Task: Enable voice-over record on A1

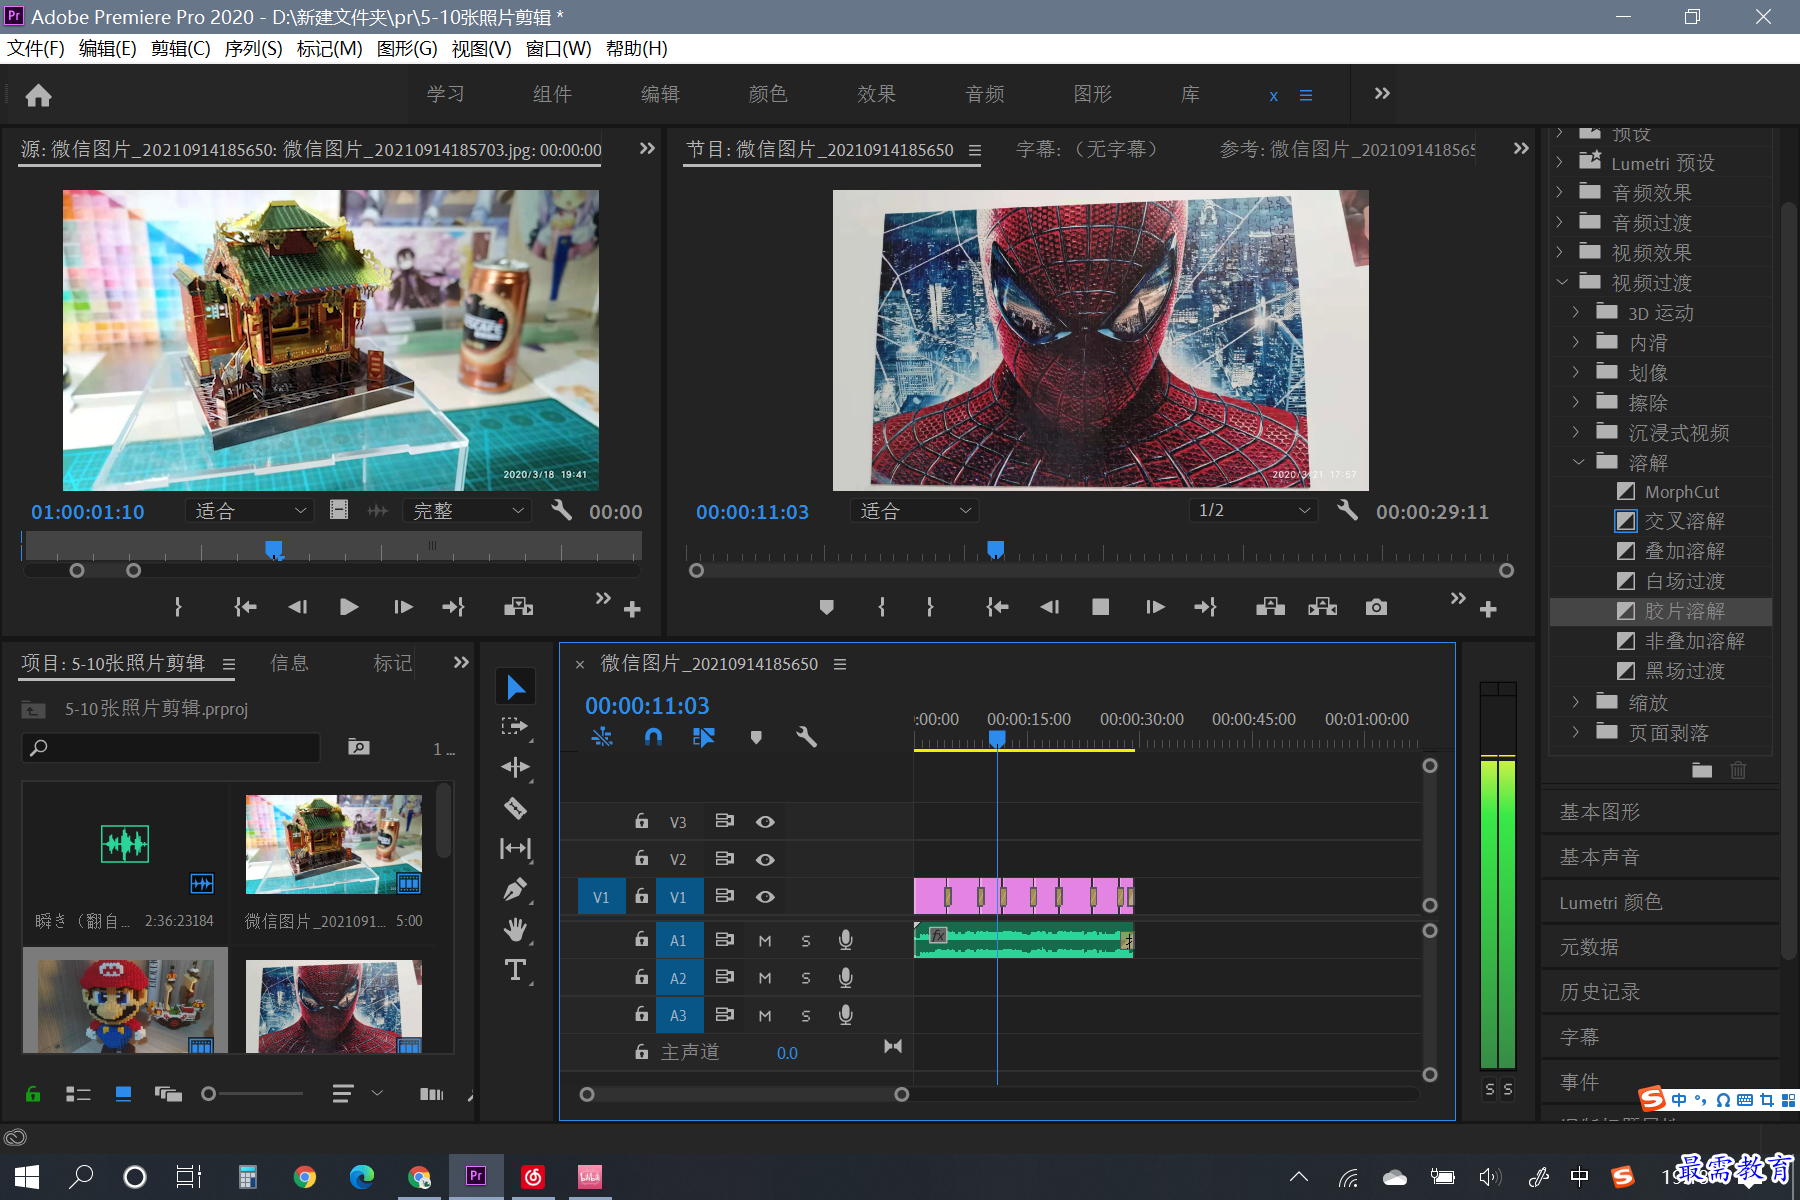Action: pos(846,940)
